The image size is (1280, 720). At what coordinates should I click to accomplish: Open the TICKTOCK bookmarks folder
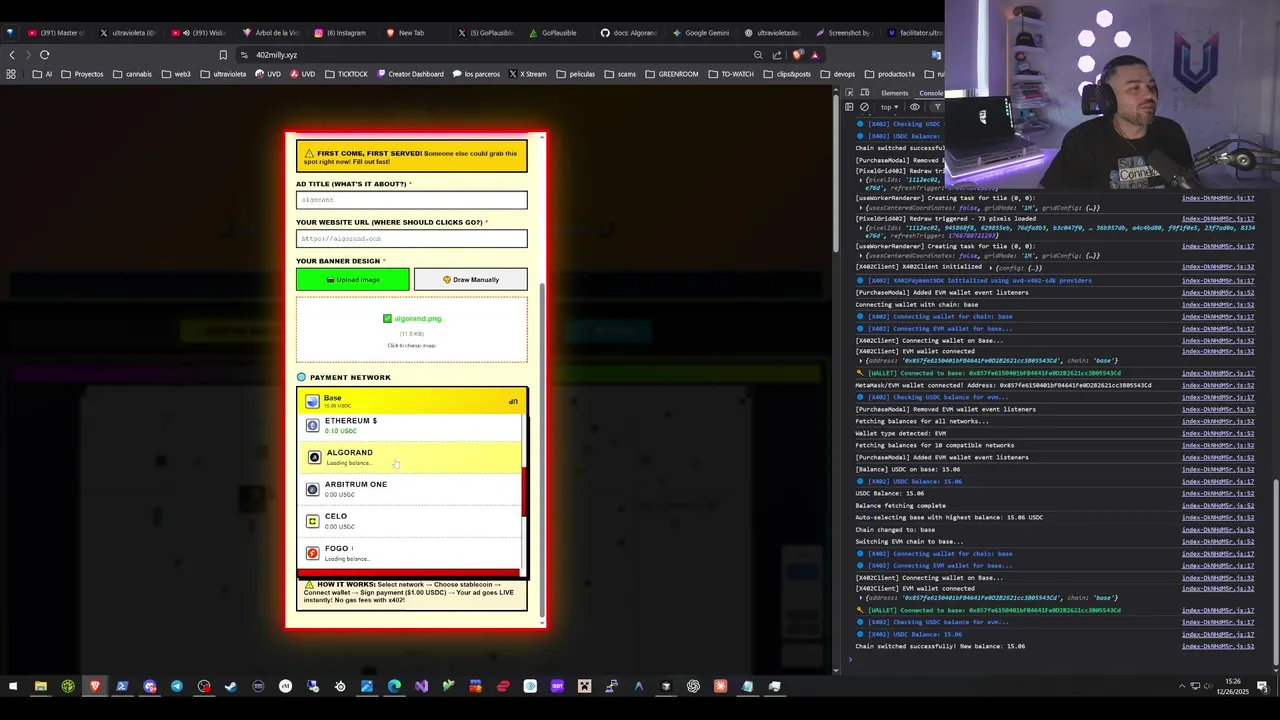click(346, 74)
